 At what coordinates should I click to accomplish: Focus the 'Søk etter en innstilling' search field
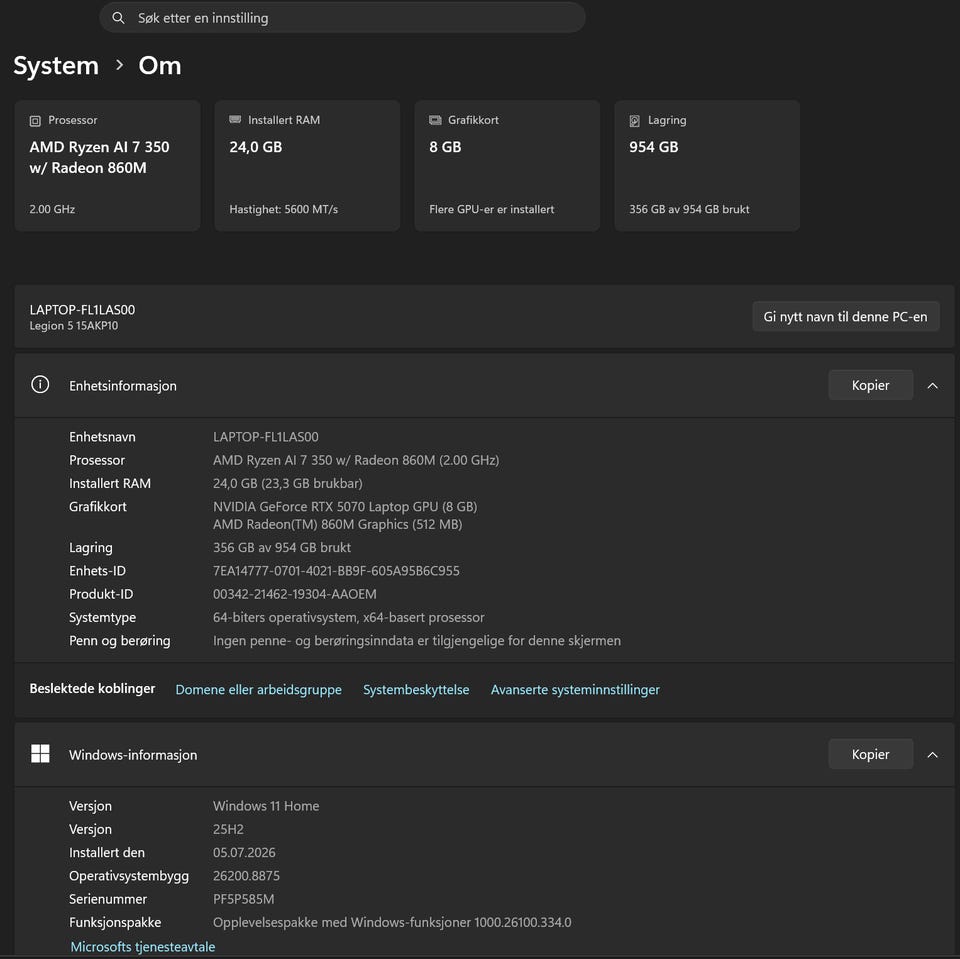pos(342,18)
